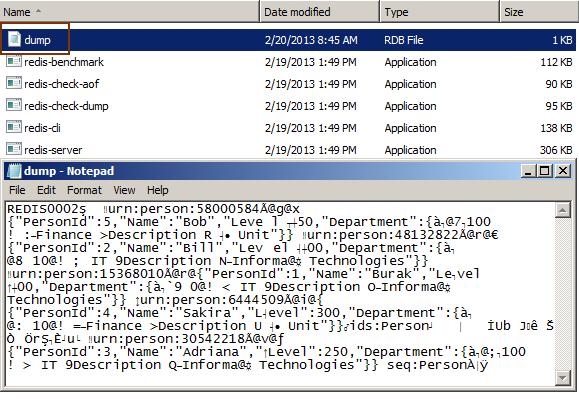Viewport: 579px width, 399px height.
Task: Click the '112 KB' size cell
Action: click(x=556, y=62)
